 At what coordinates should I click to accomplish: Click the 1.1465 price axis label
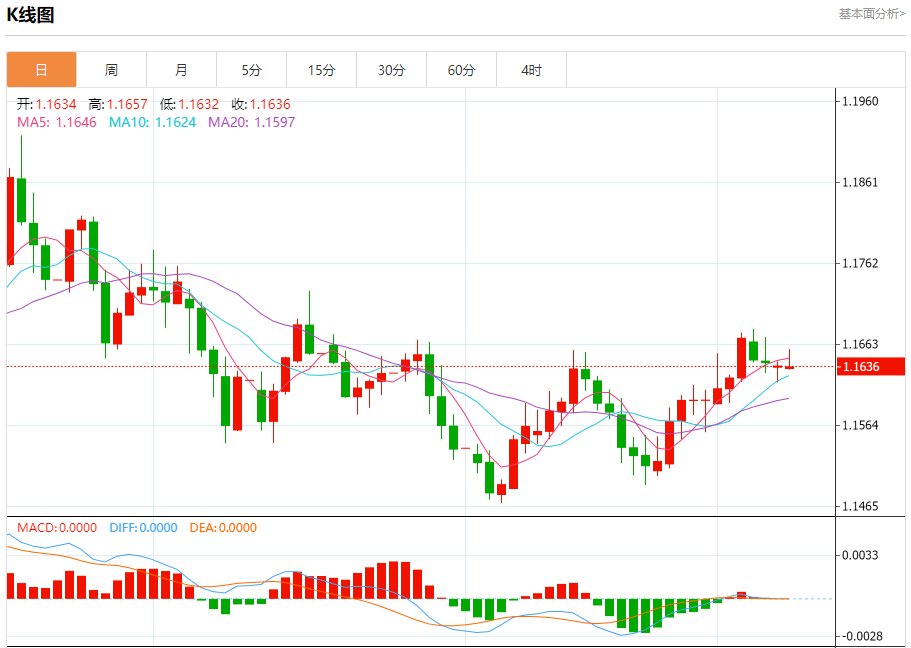pyautogui.click(x=860, y=506)
